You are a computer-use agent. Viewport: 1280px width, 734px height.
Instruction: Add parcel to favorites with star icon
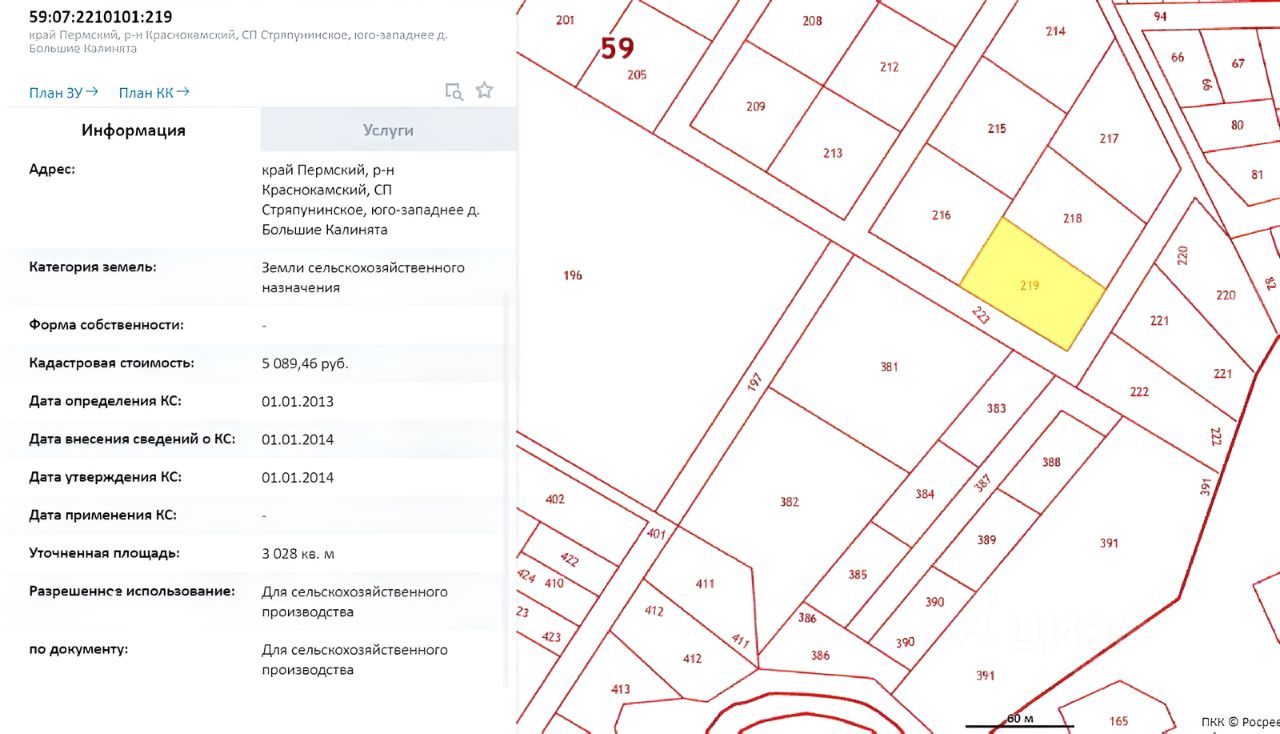(x=484, y=90)
